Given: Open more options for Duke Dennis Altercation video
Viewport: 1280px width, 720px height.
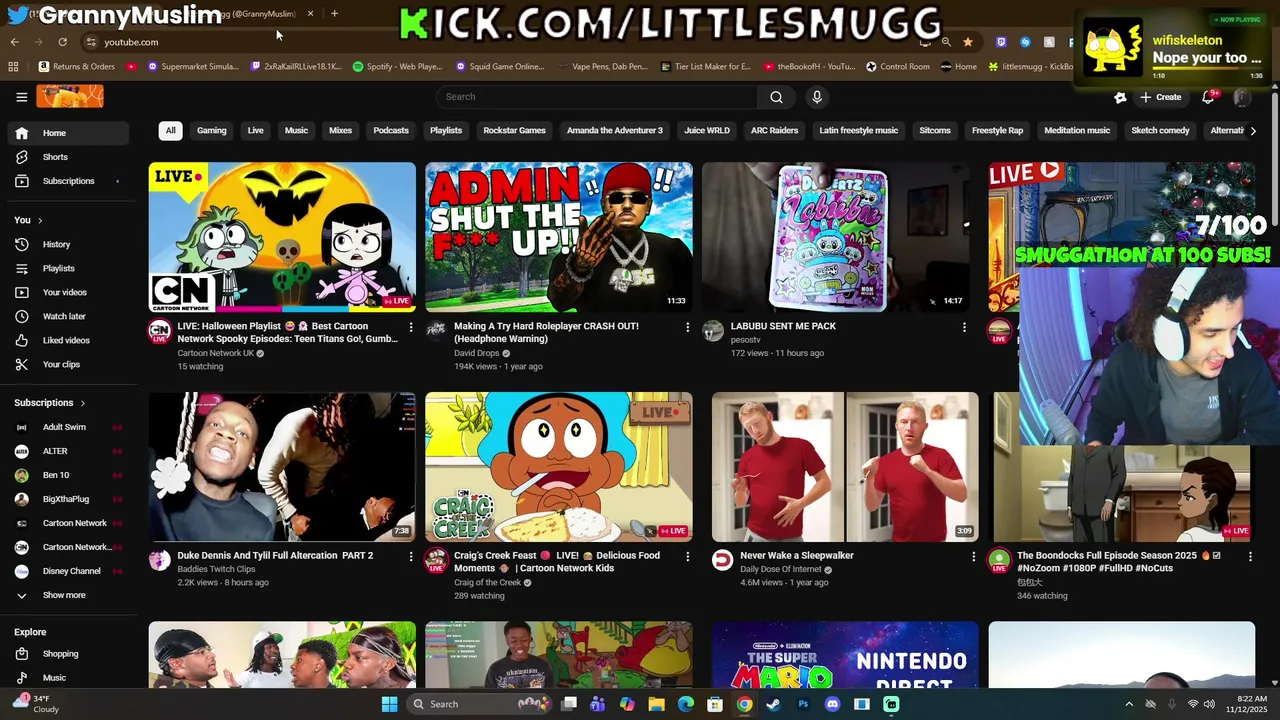Looking at the screenshot, I should (x=410, y=556).
